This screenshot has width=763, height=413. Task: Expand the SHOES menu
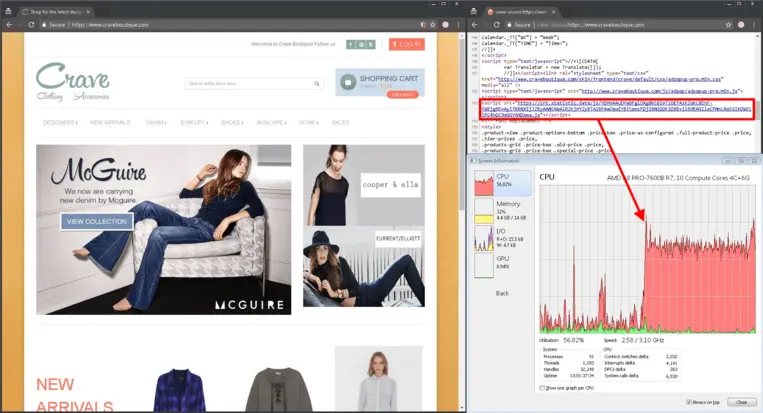tap(232, 123)
